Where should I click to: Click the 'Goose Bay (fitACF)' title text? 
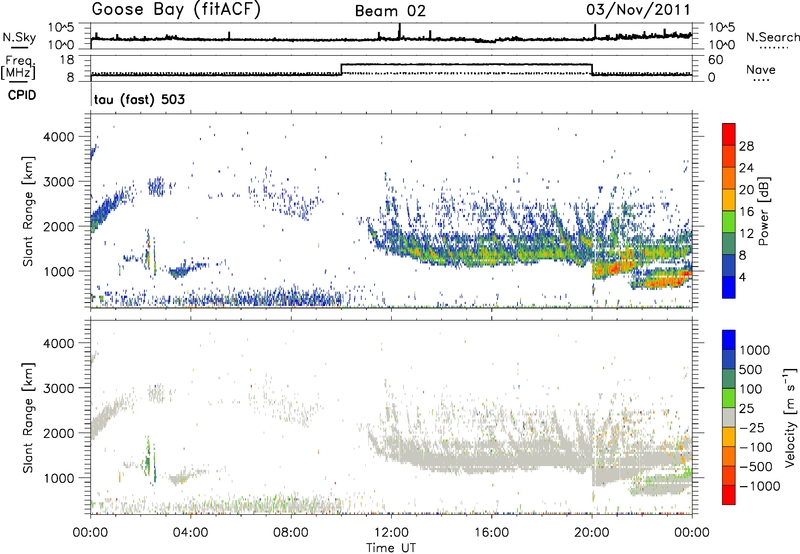pos(176,9)
